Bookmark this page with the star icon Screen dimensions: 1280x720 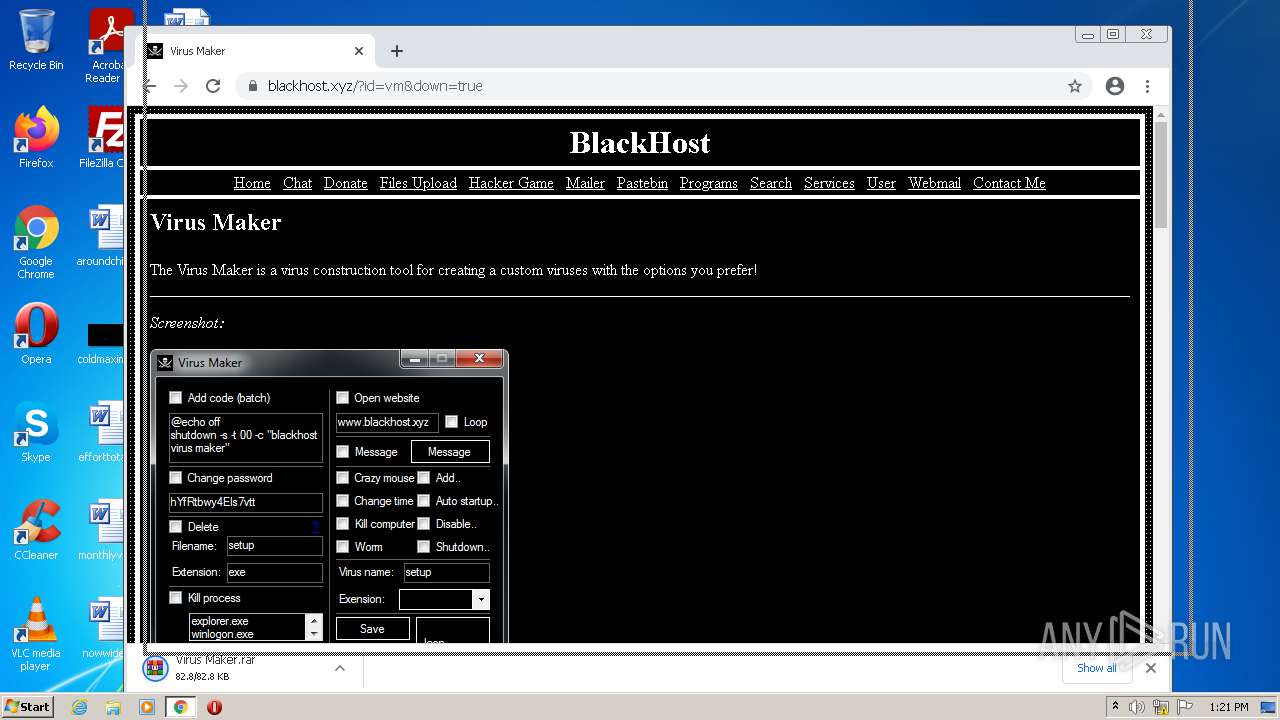[1075, 86]
